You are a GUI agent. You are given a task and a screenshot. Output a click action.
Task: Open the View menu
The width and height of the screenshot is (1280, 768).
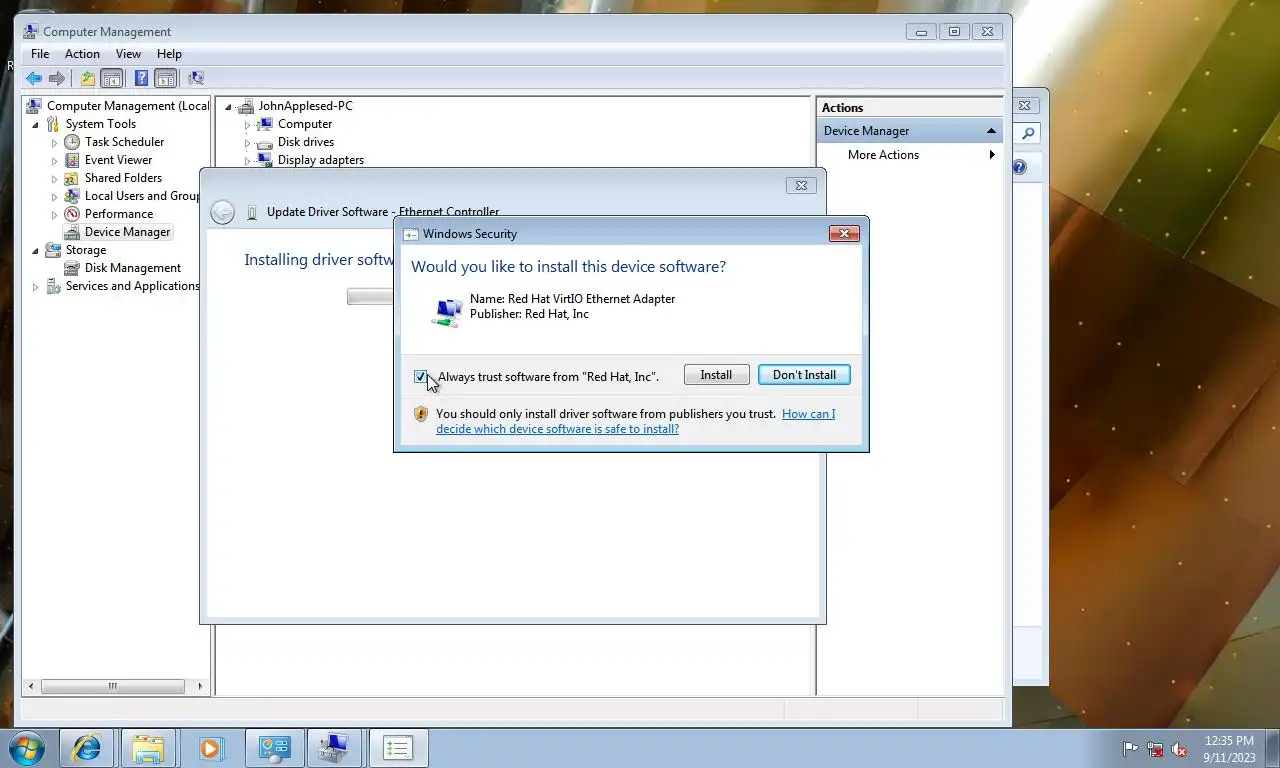(x=128, y=54)
